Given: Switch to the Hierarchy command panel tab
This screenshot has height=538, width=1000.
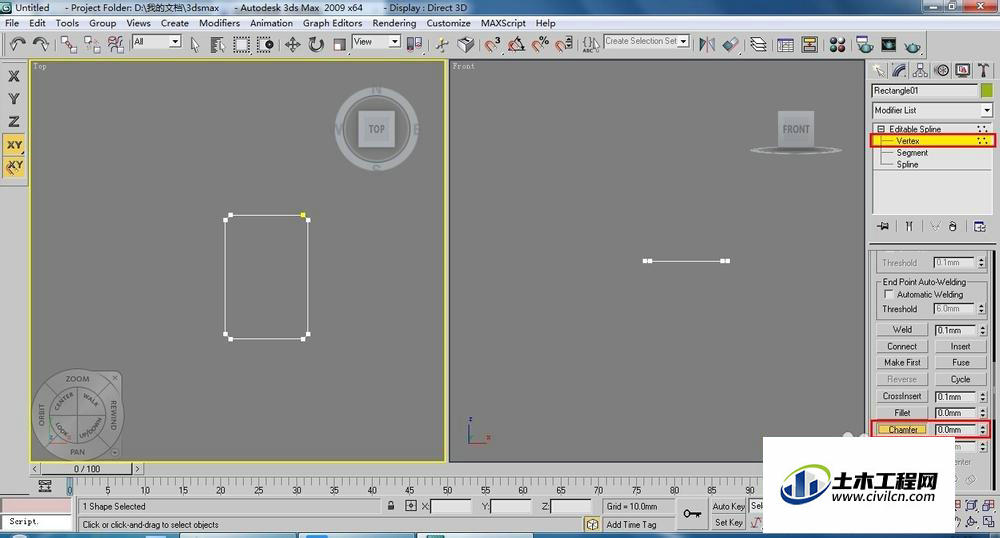Looking at the screenshot, I should click(920, 70).
